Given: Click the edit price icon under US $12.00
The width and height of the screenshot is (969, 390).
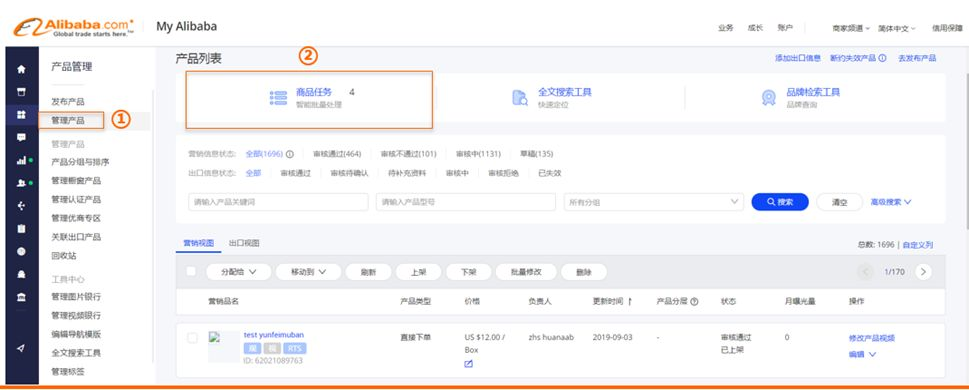Looking at the screenshot, I should click(x=468, y=364).
